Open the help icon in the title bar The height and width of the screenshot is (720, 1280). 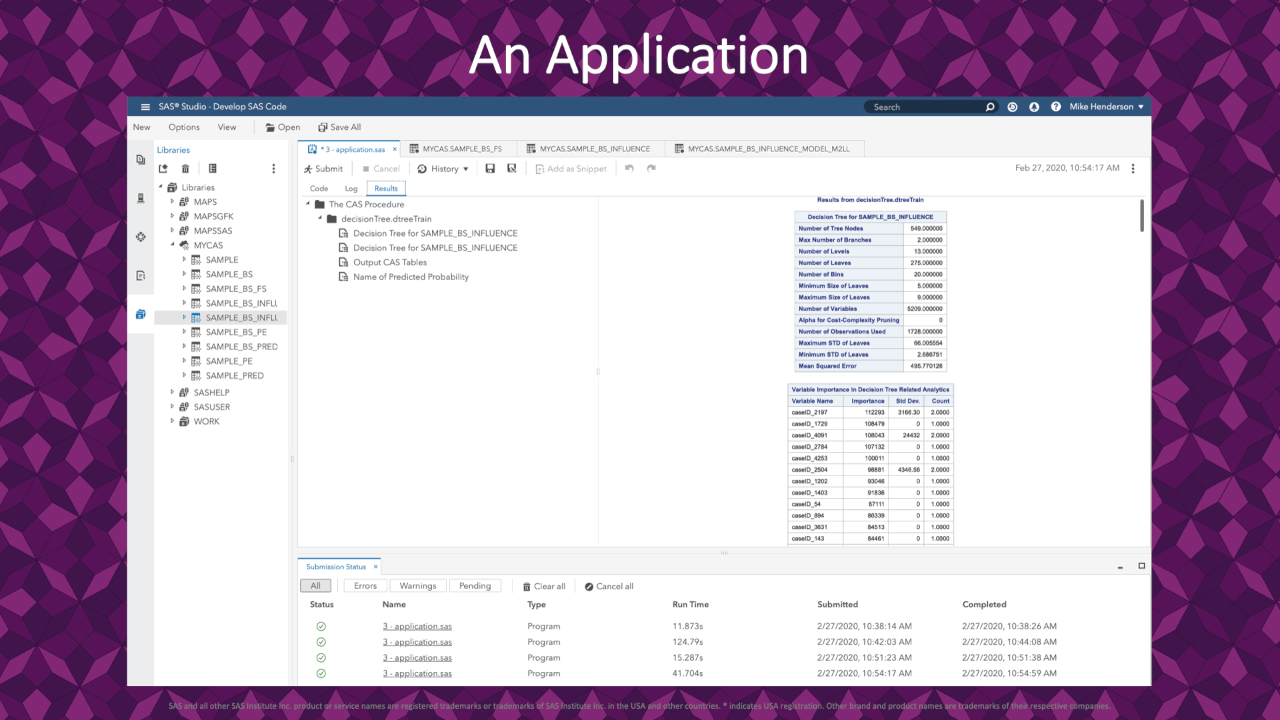tap(1057, 106)
